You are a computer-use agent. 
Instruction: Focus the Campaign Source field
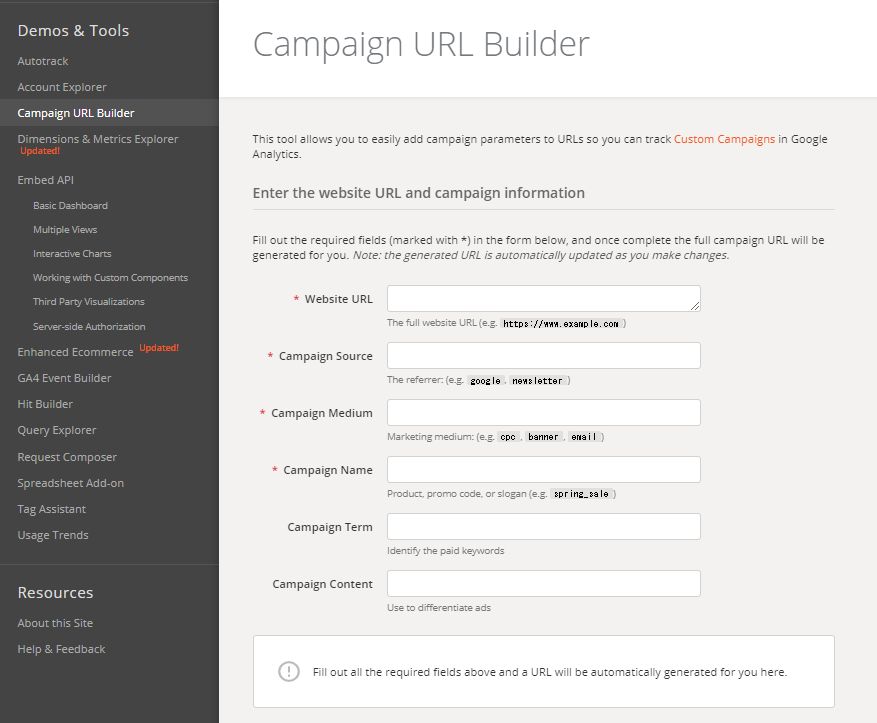click(x=544, y=356)
